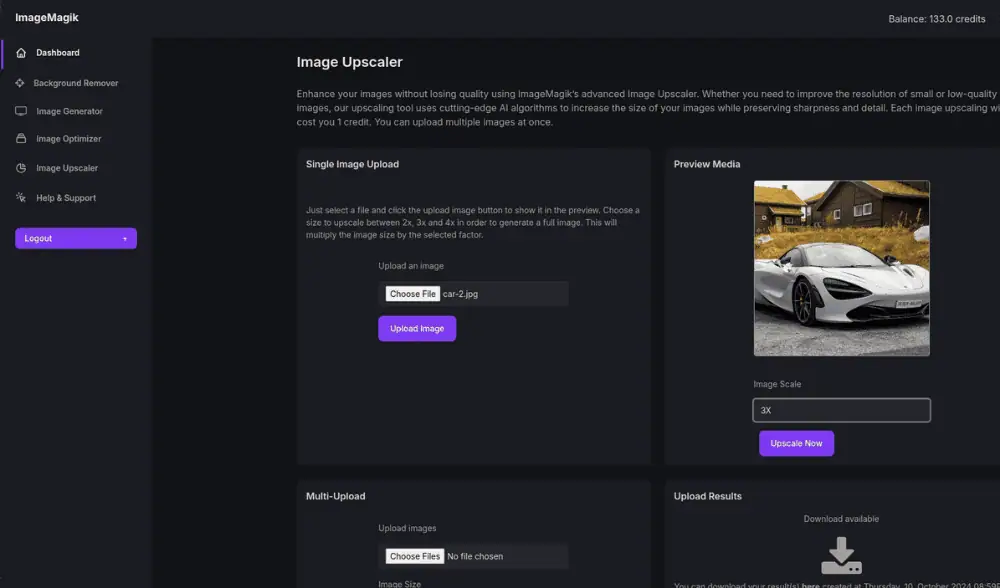Open the Image Scale 3X dropdown

841,410
